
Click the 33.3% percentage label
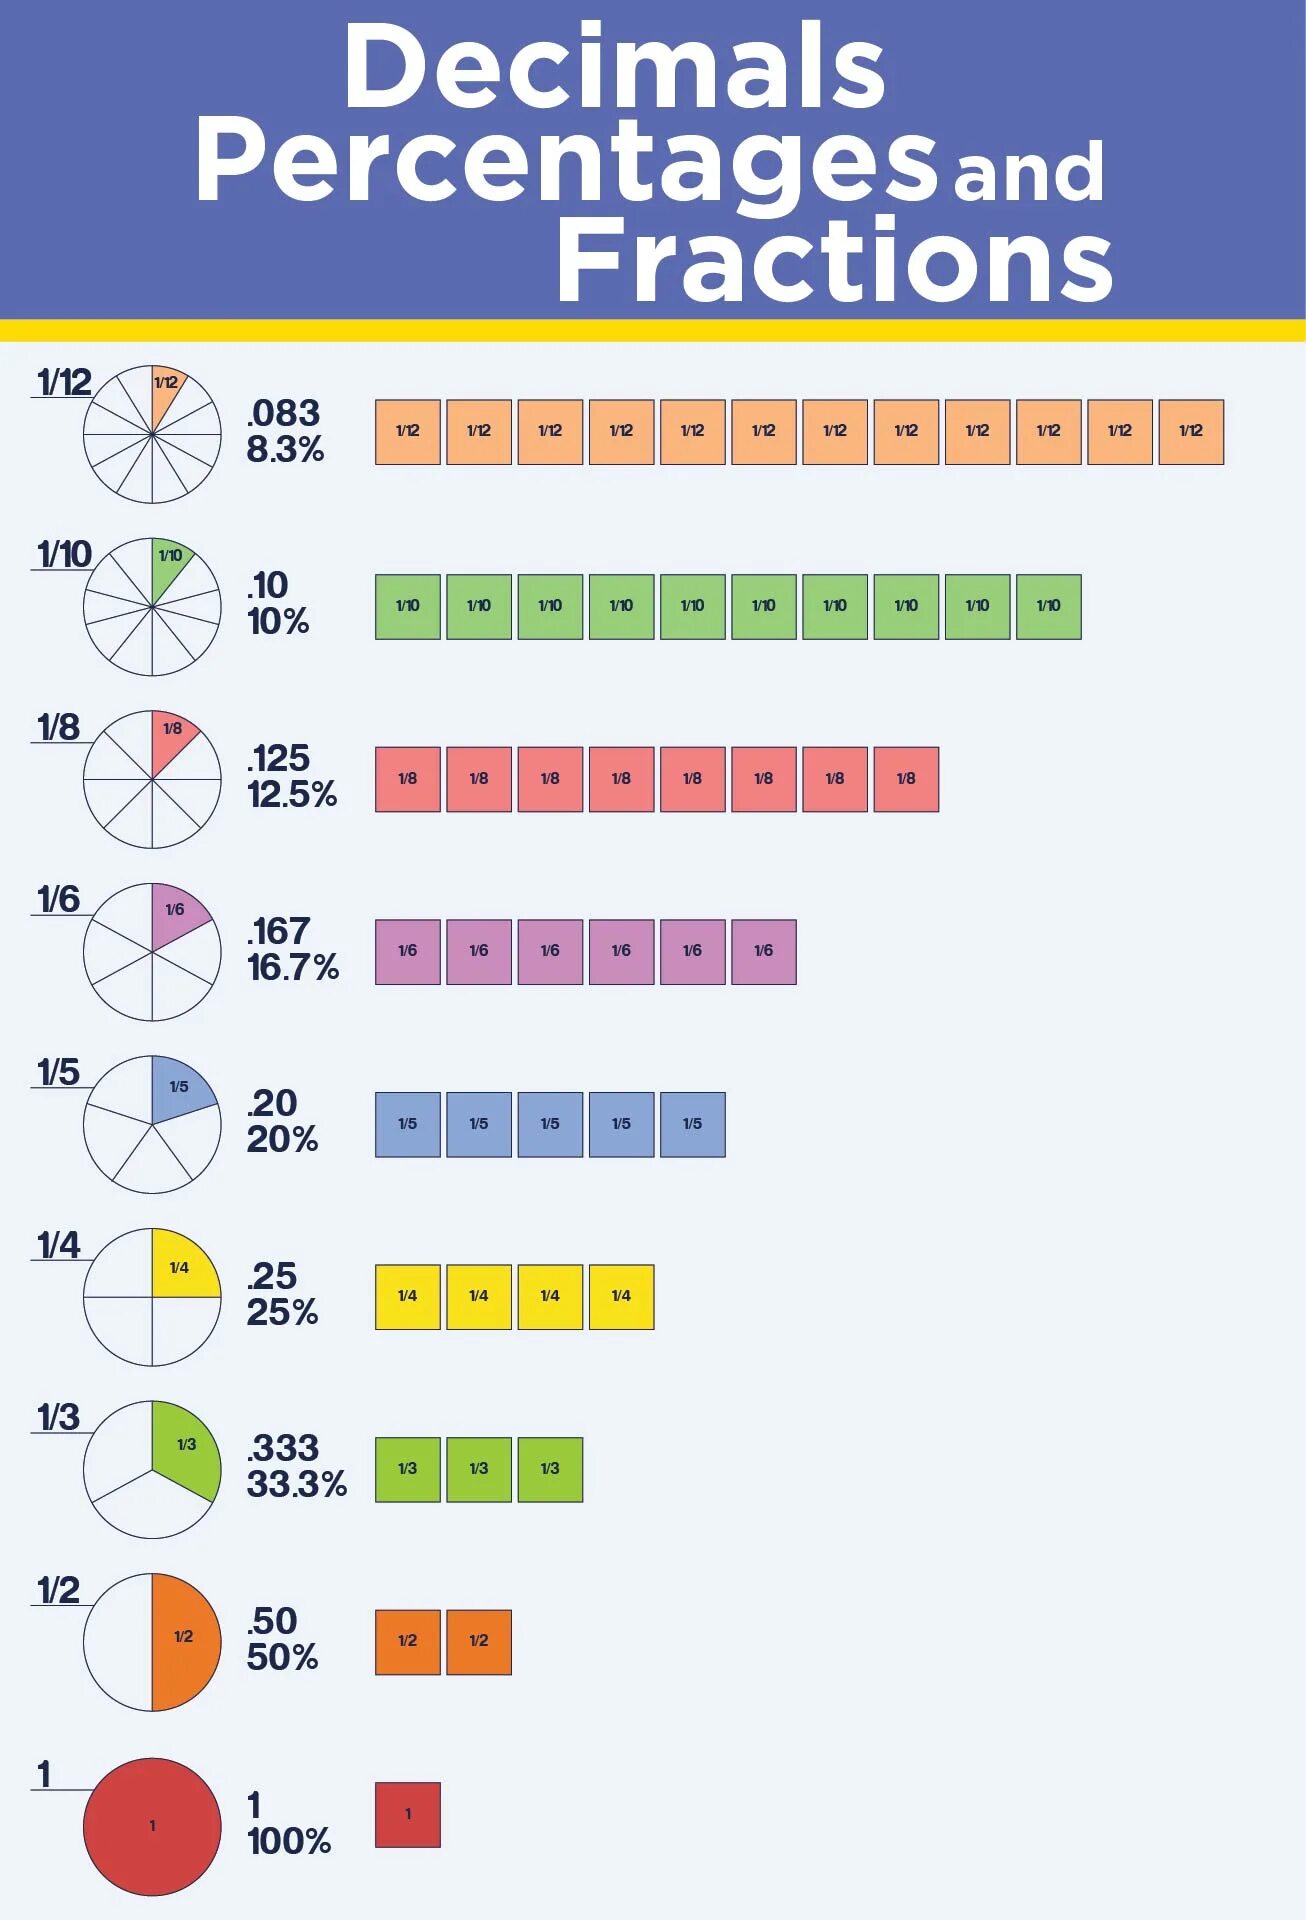[x=297, y=1484]
